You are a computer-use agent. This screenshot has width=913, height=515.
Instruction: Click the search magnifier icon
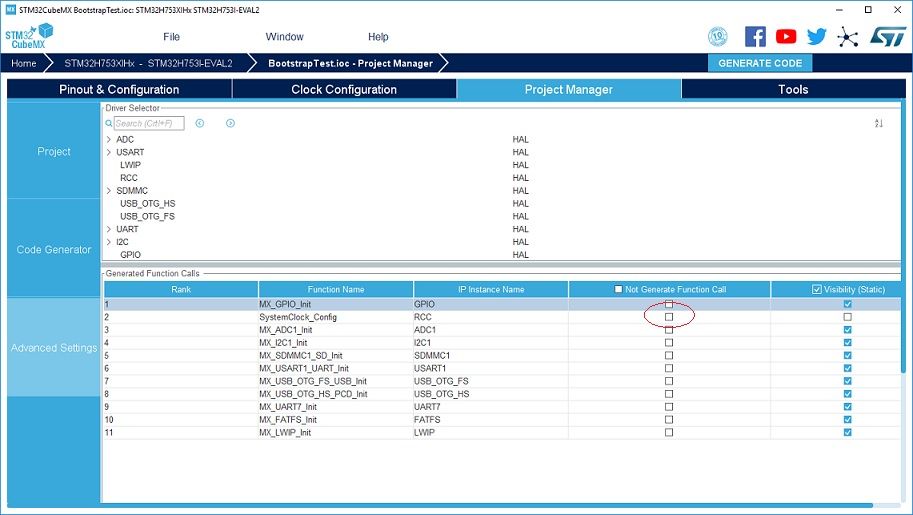(108, 124)
